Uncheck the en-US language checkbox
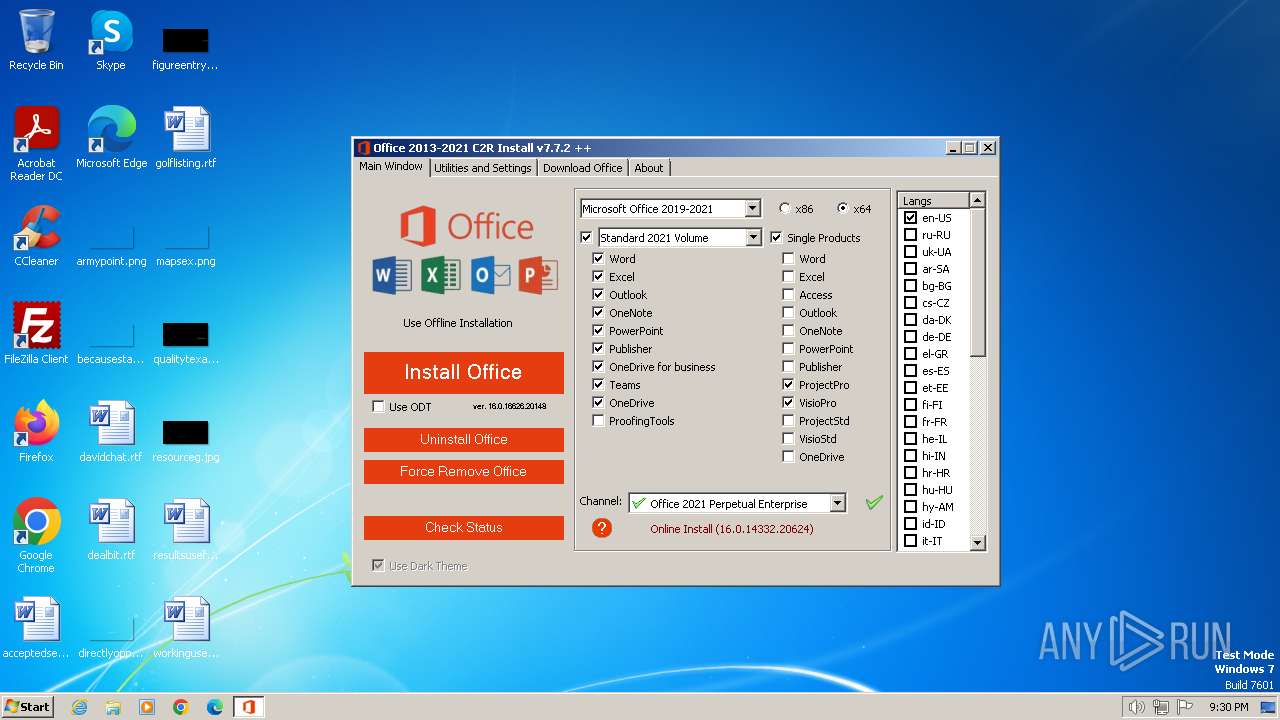The height and width of the screenshot is (720, 1280). pyautogui.click(x=910, y=218)
